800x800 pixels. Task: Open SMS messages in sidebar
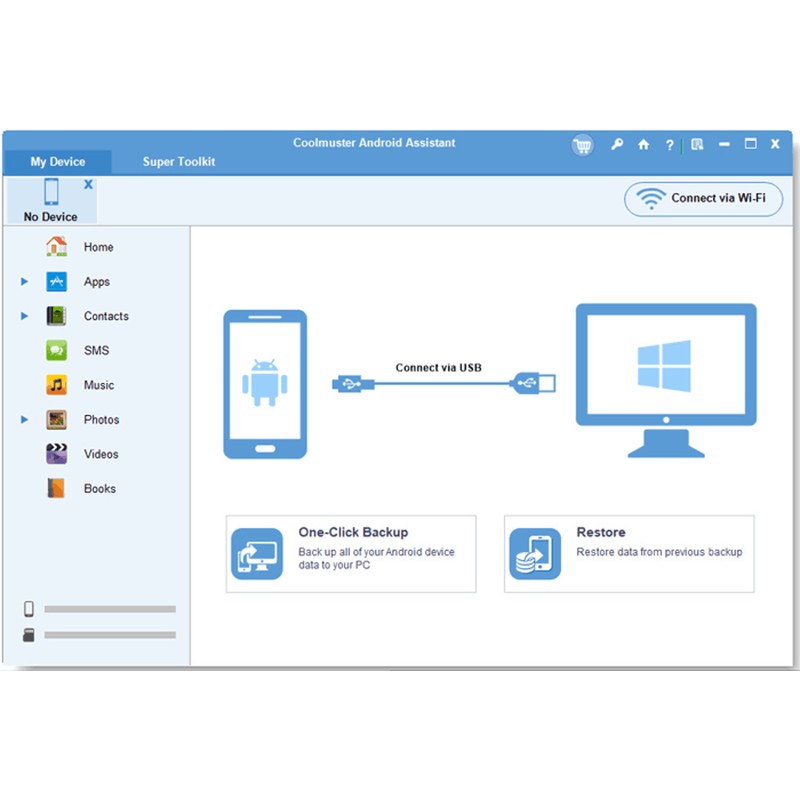[96, 351]
